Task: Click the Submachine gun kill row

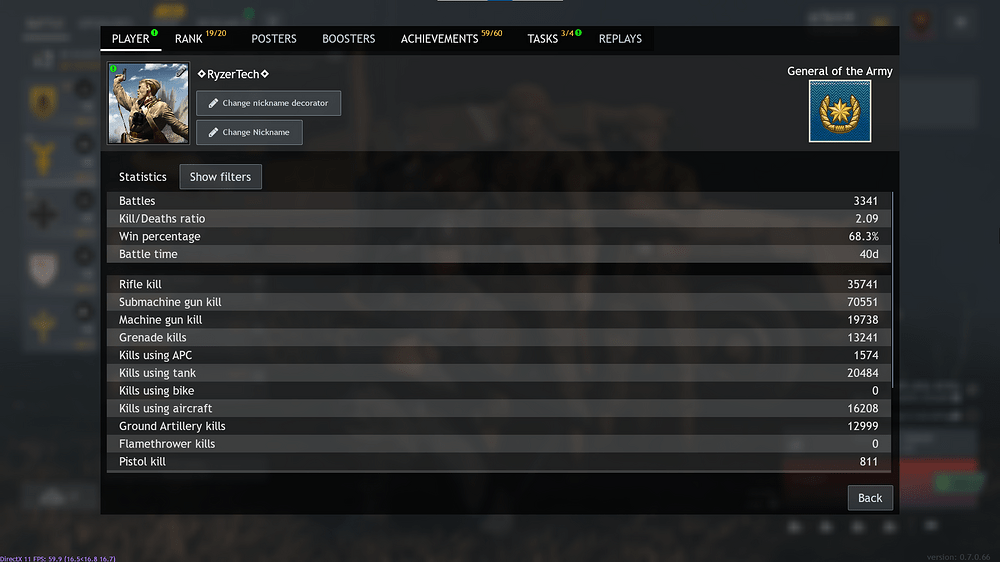Action: pos(498,302)
